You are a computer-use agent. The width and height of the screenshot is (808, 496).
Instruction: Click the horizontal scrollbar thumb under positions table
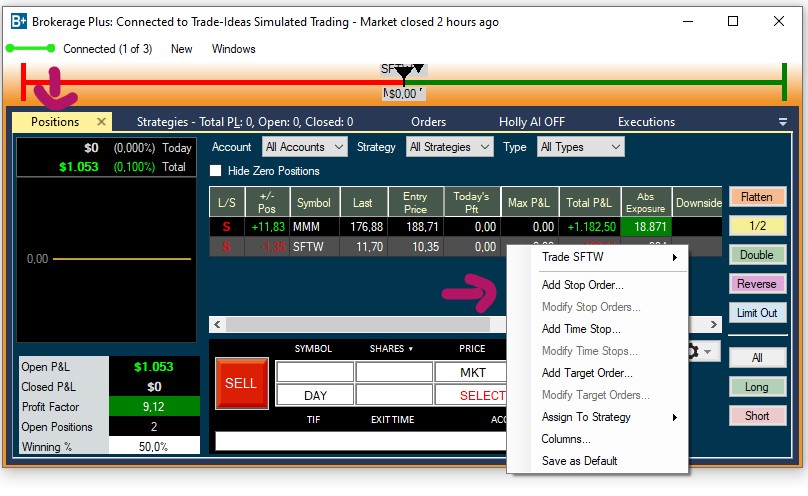tap(358, 324)
